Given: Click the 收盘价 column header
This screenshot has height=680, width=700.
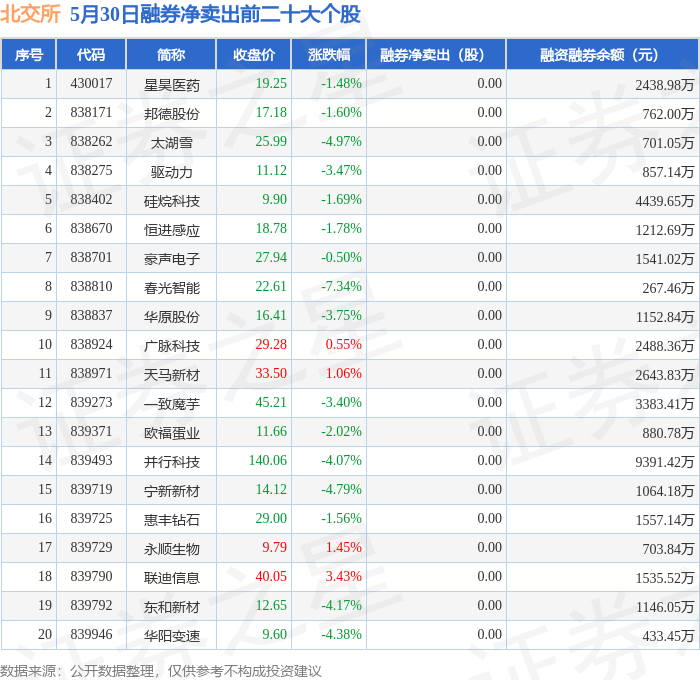Looking at the screenshot, I should 254,54.
